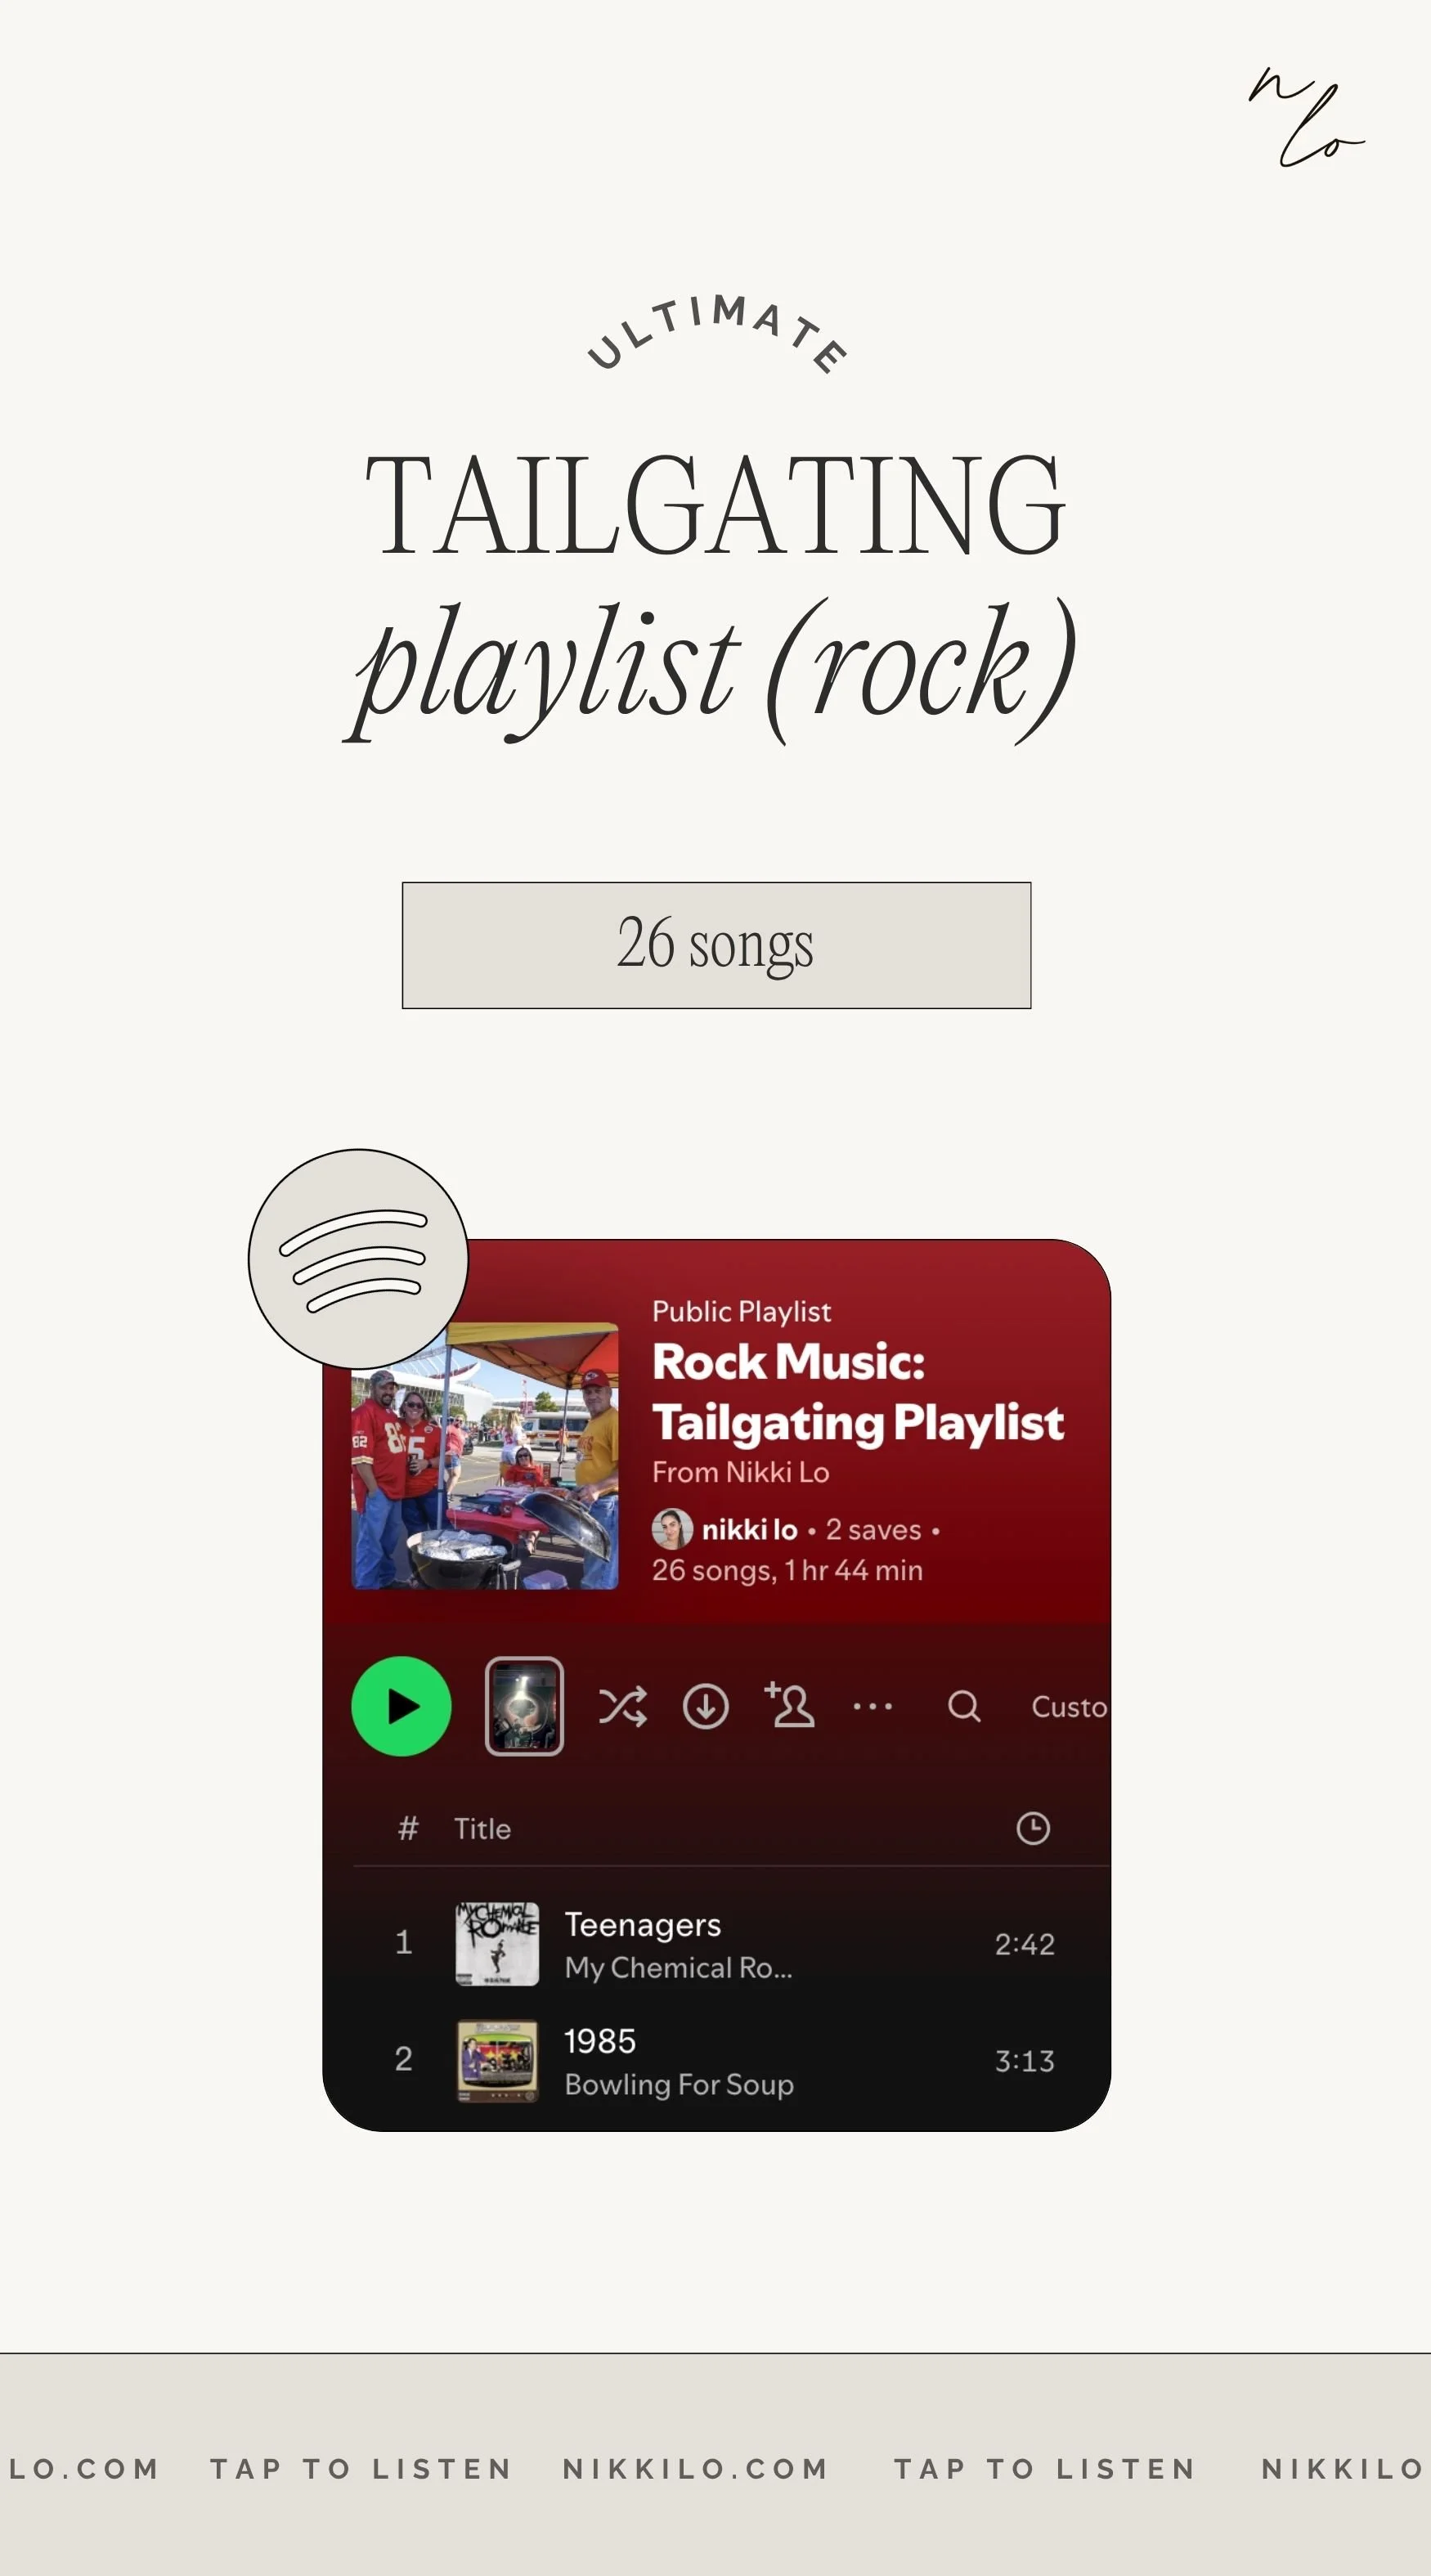Click the clock duration column icon
This screenshot has width=1431, height=2576.
[1033, 1828]
